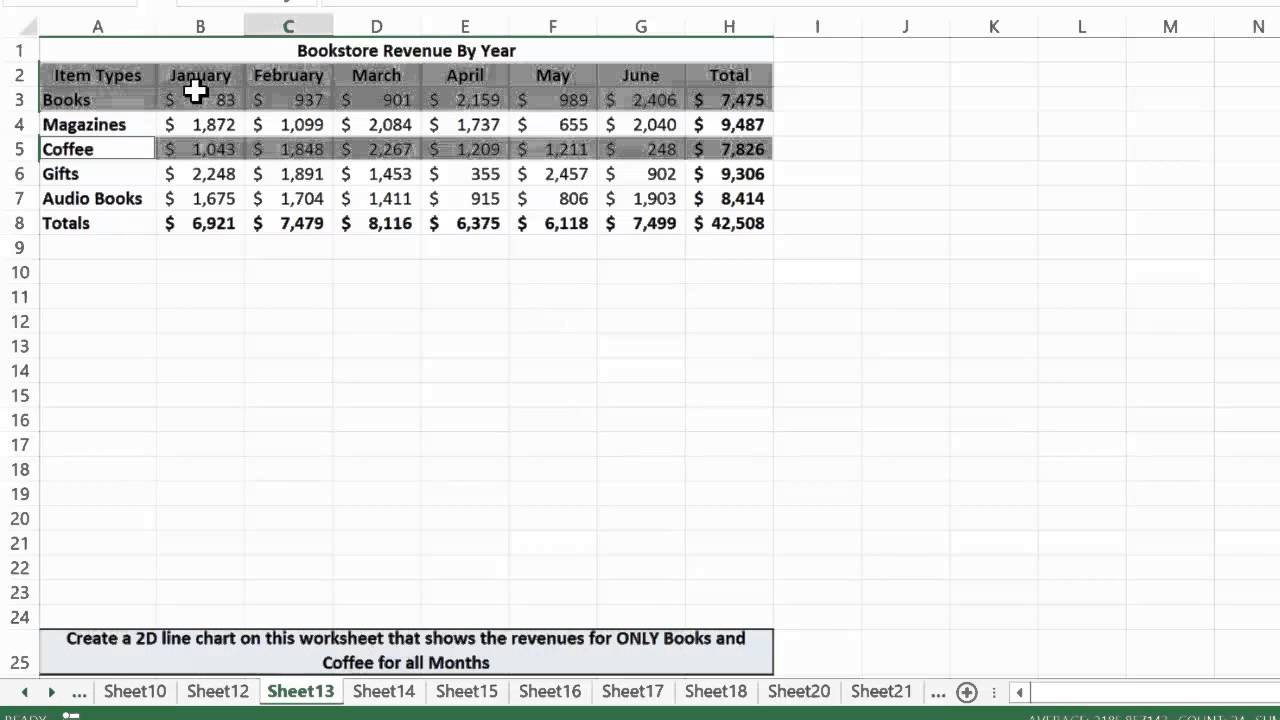Select column H header
The image size is (1280, 720).
coord(729,27)
